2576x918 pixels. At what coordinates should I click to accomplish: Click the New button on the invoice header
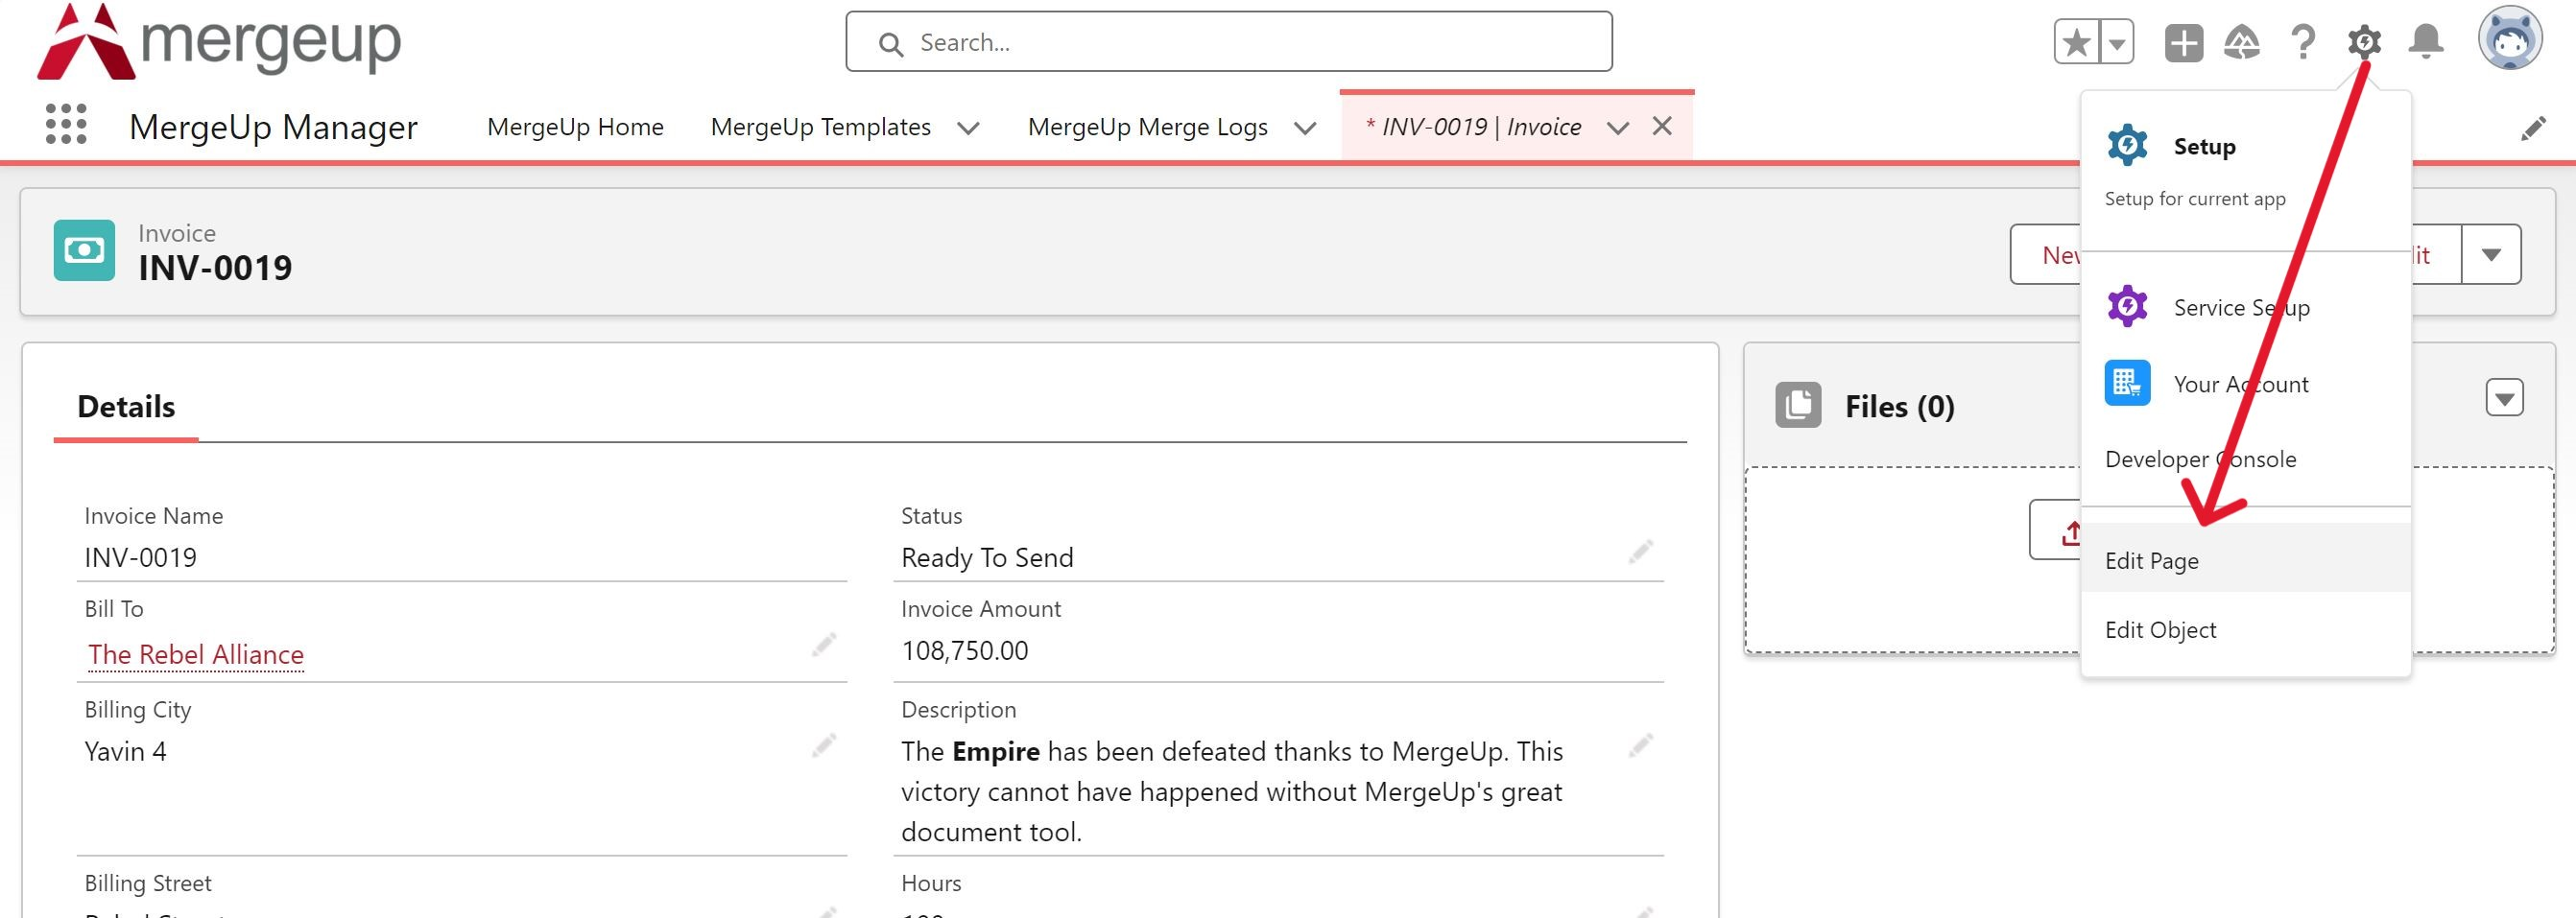point(2047,255)
